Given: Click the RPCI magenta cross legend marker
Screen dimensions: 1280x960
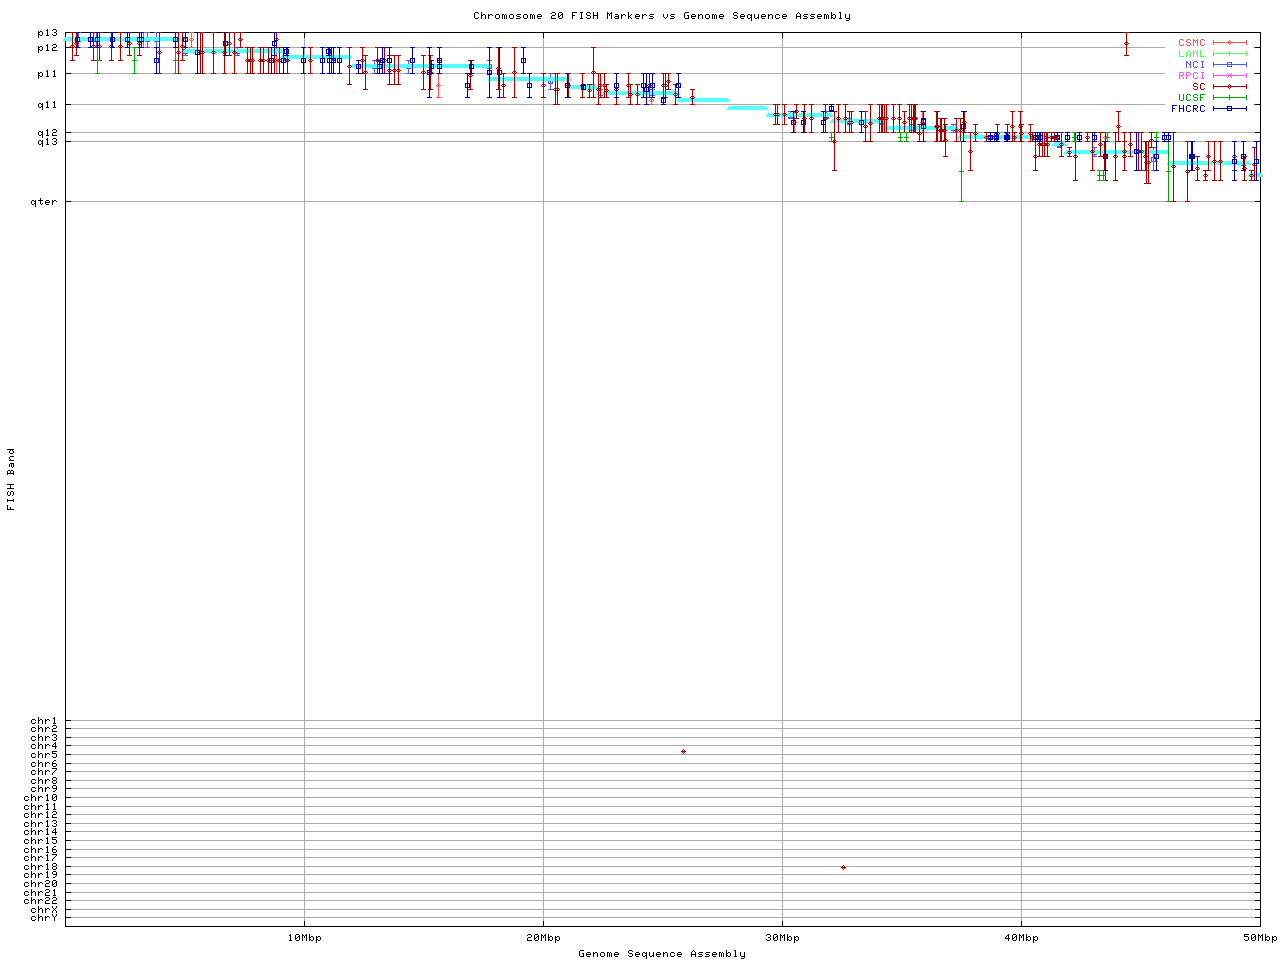Looking at the screenshot, I should 1229,75.
